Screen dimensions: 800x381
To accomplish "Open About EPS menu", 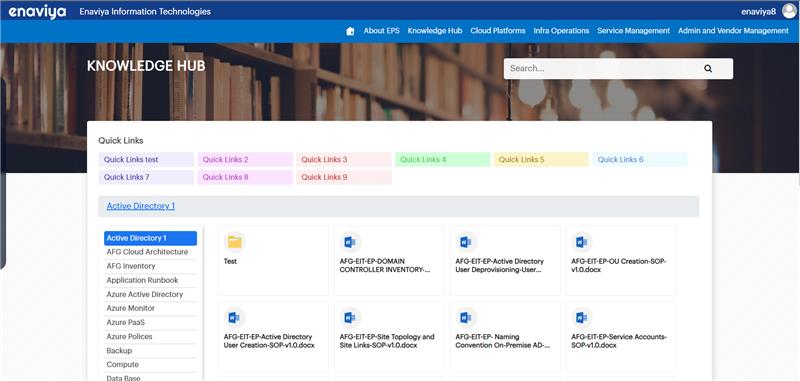I will [381, 31].
